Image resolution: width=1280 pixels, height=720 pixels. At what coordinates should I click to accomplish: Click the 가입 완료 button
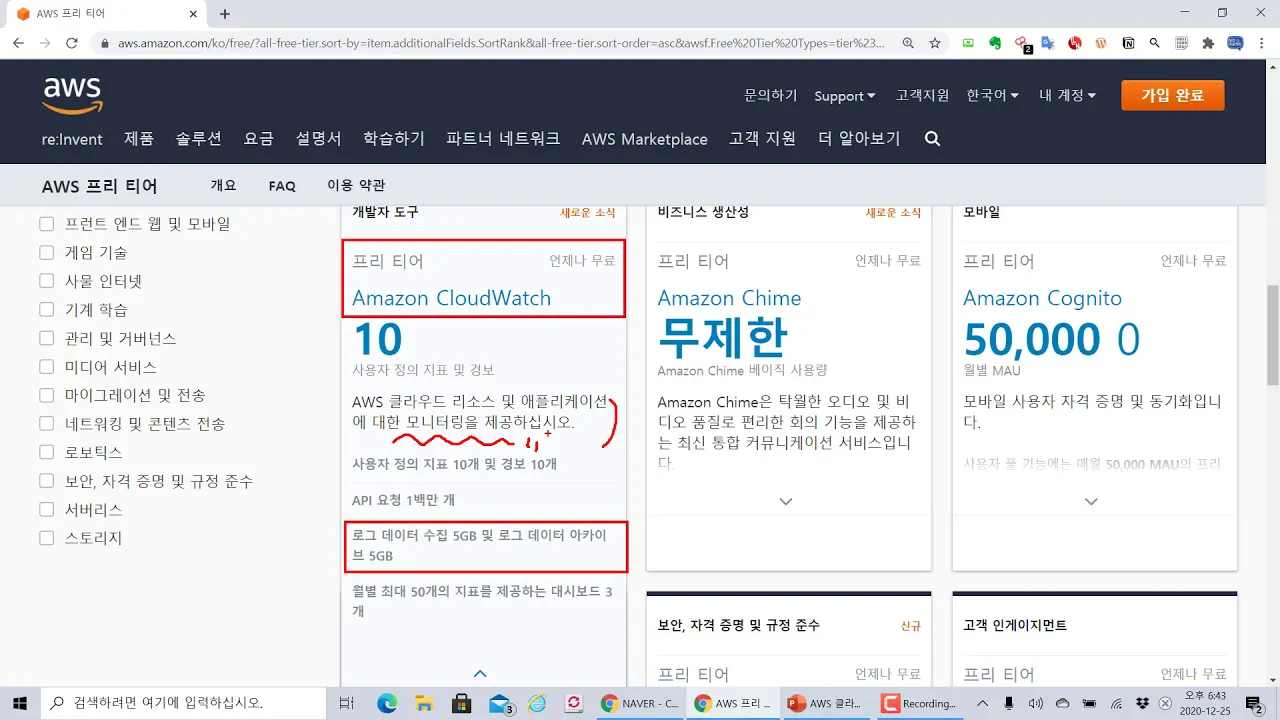[x=1173, y=96]
